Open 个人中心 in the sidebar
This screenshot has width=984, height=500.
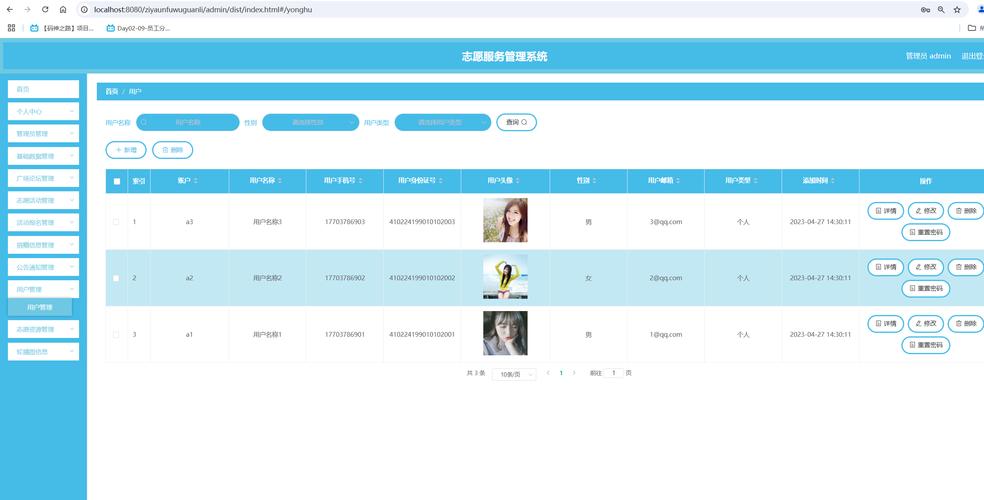[43, 111]
